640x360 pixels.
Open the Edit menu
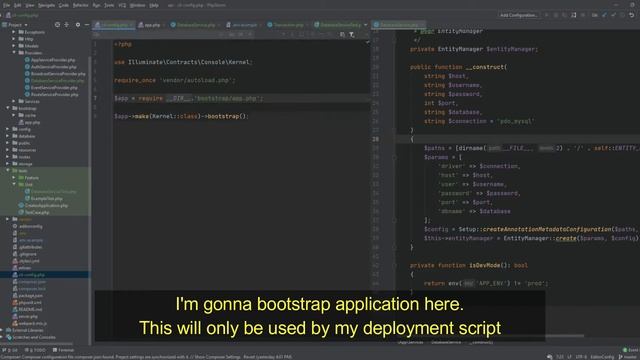click(18, 5)
